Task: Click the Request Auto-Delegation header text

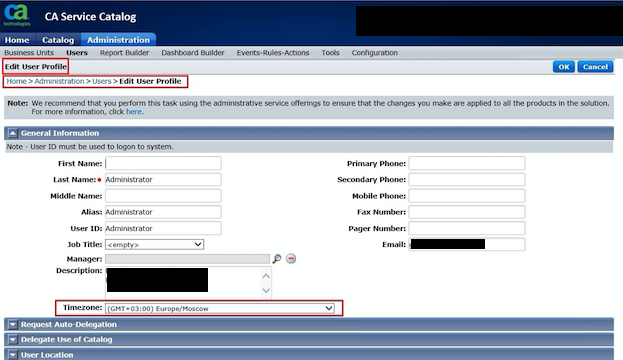Action: [69, 325]
